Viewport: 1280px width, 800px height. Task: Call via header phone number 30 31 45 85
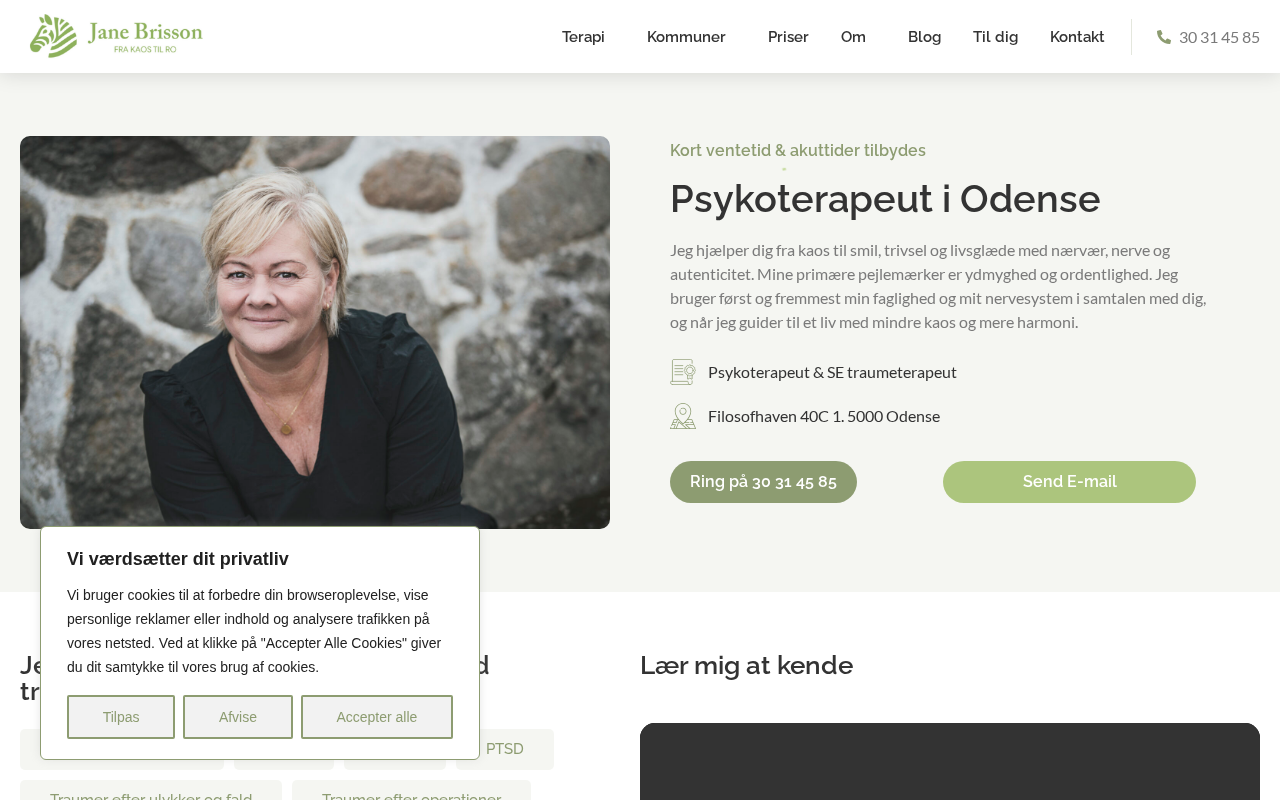point(1219,37)
